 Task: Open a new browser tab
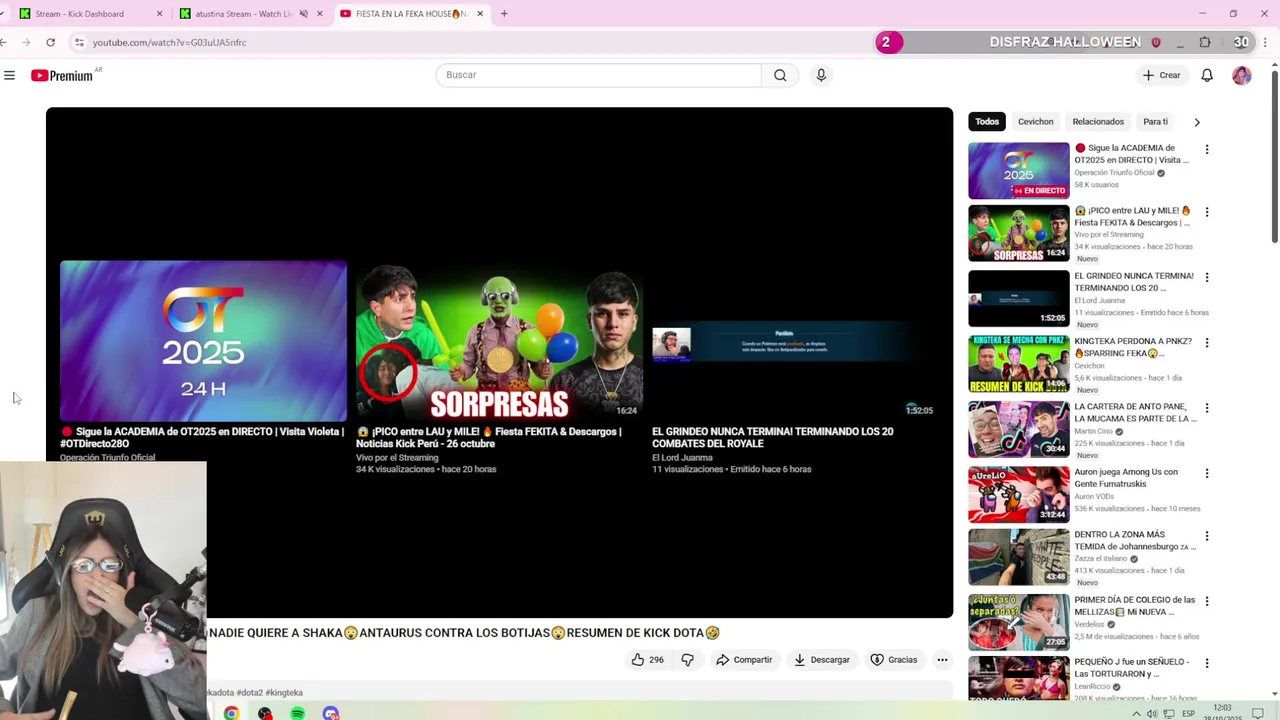pyautogui.click(x=504, y=14)
